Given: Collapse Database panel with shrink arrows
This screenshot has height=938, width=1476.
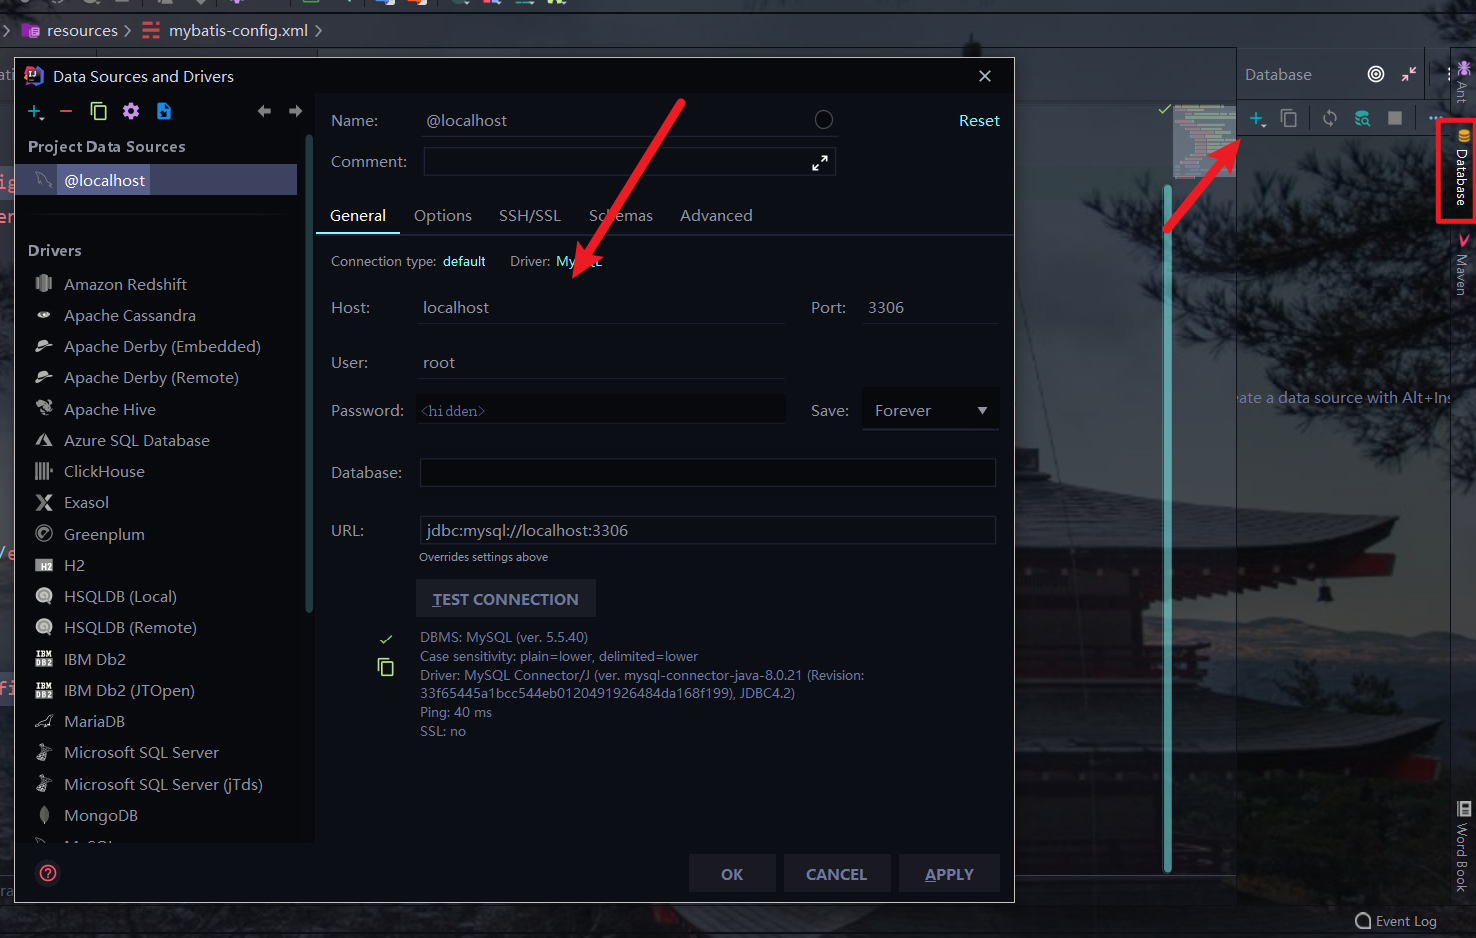Looking at the screenshot, I should point(1409,74).
